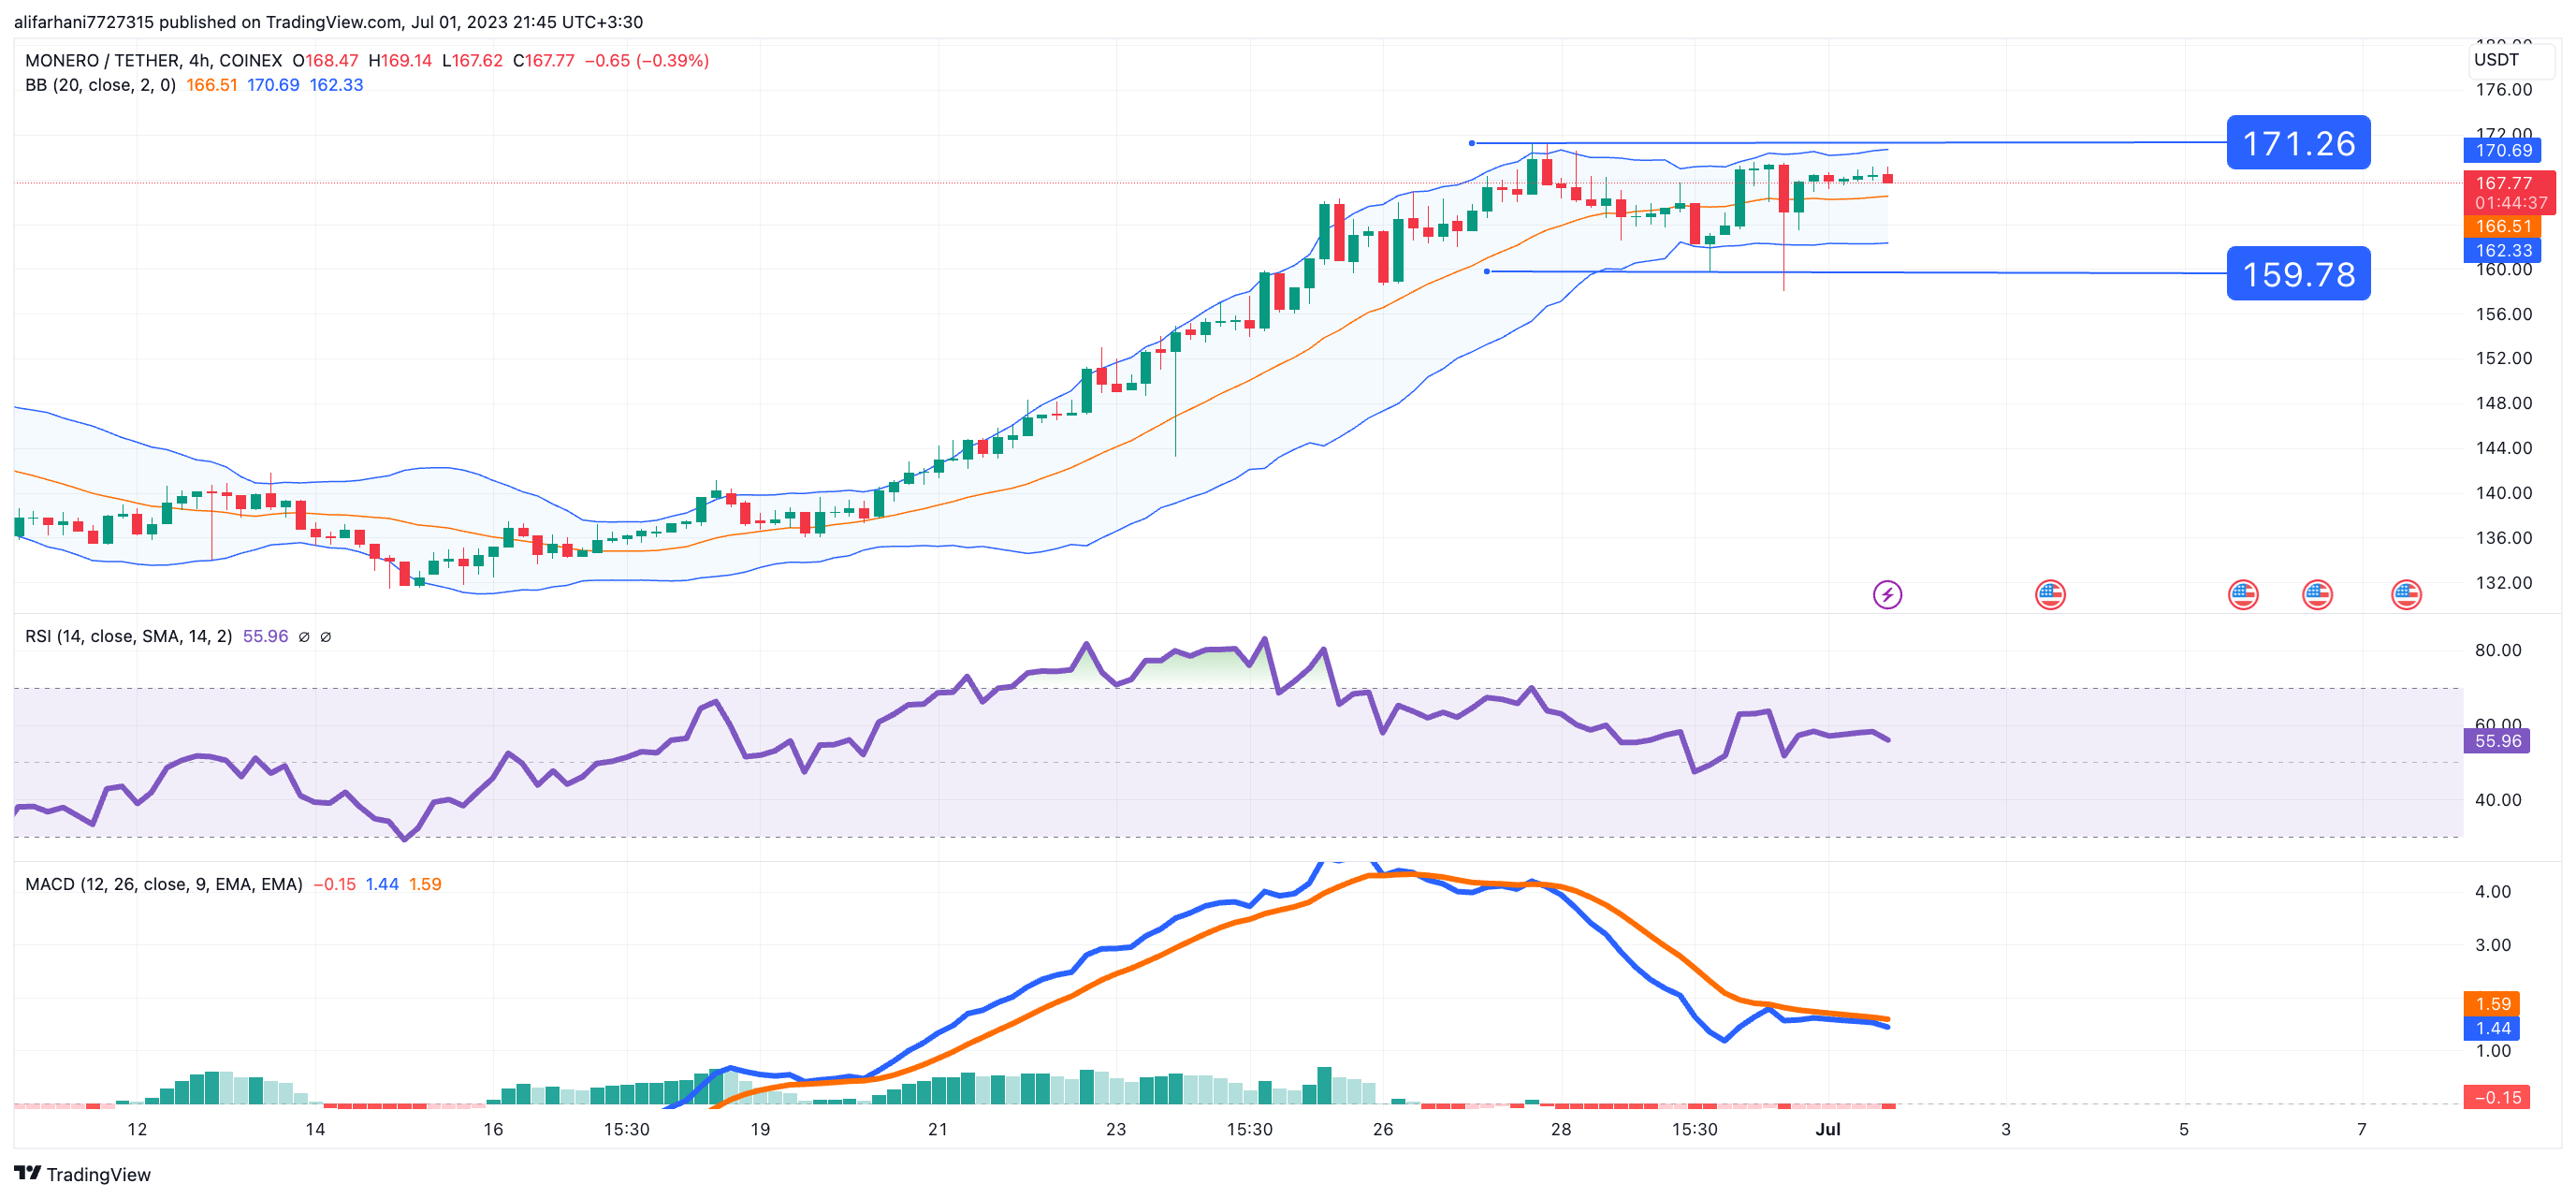
Task: Click the second US flag event icon
Action: tap(2242, 595)
